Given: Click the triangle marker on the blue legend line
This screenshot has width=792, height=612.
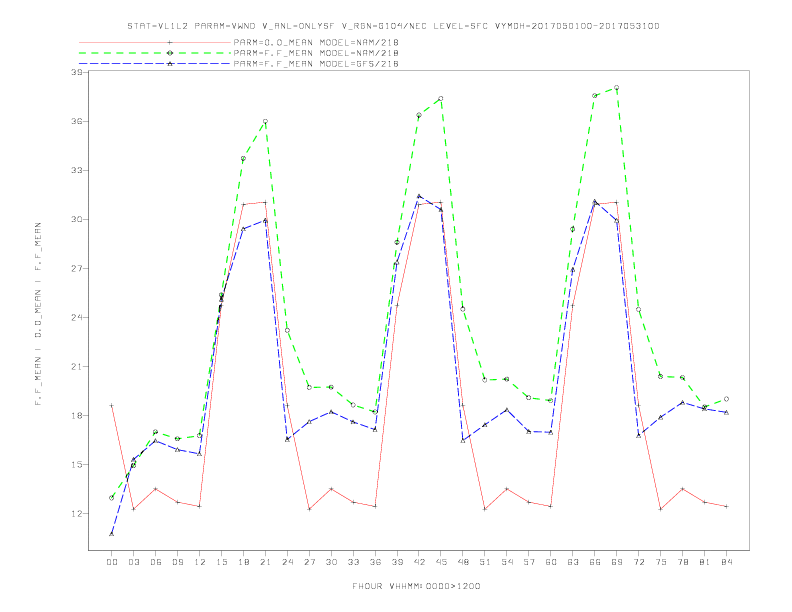Looking at the screenshot, I should click(x=170, y=64).
